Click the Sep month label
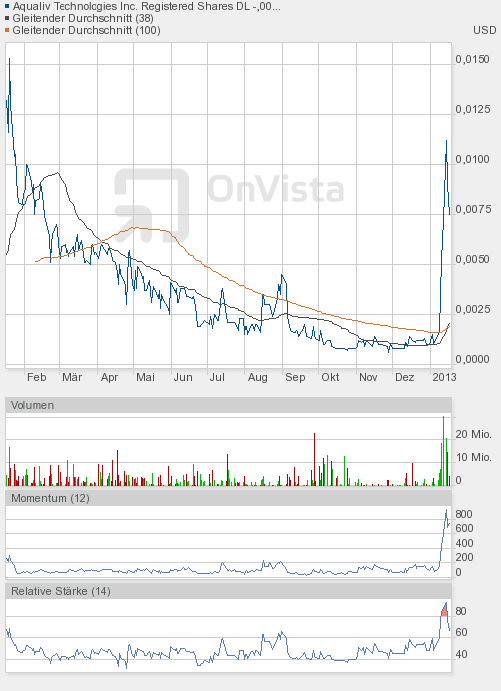 295,378
